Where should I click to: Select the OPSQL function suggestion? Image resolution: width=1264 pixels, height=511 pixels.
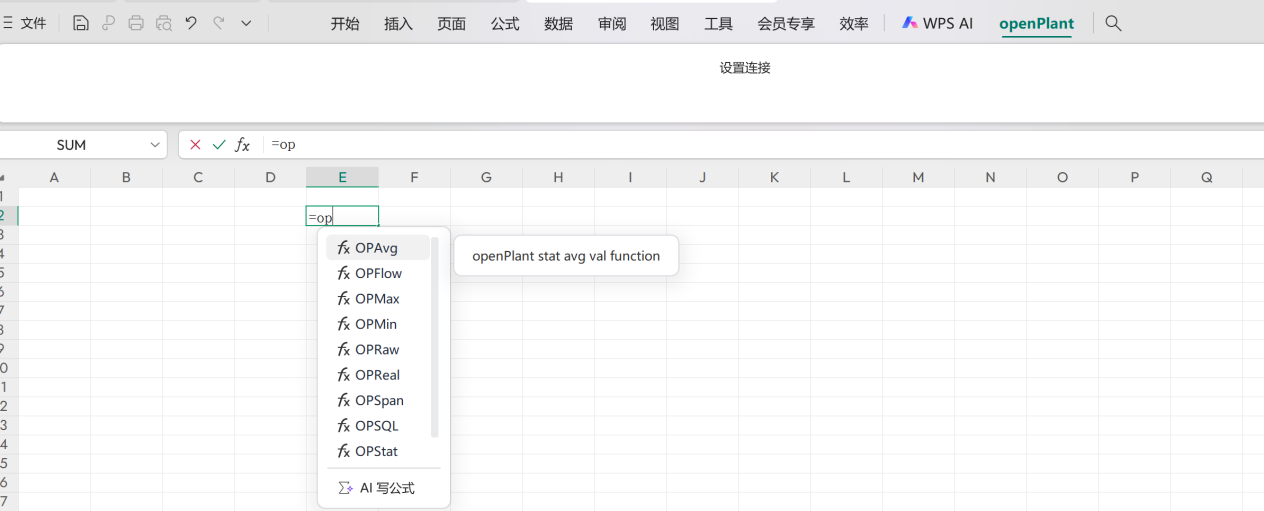coord(378,426)
